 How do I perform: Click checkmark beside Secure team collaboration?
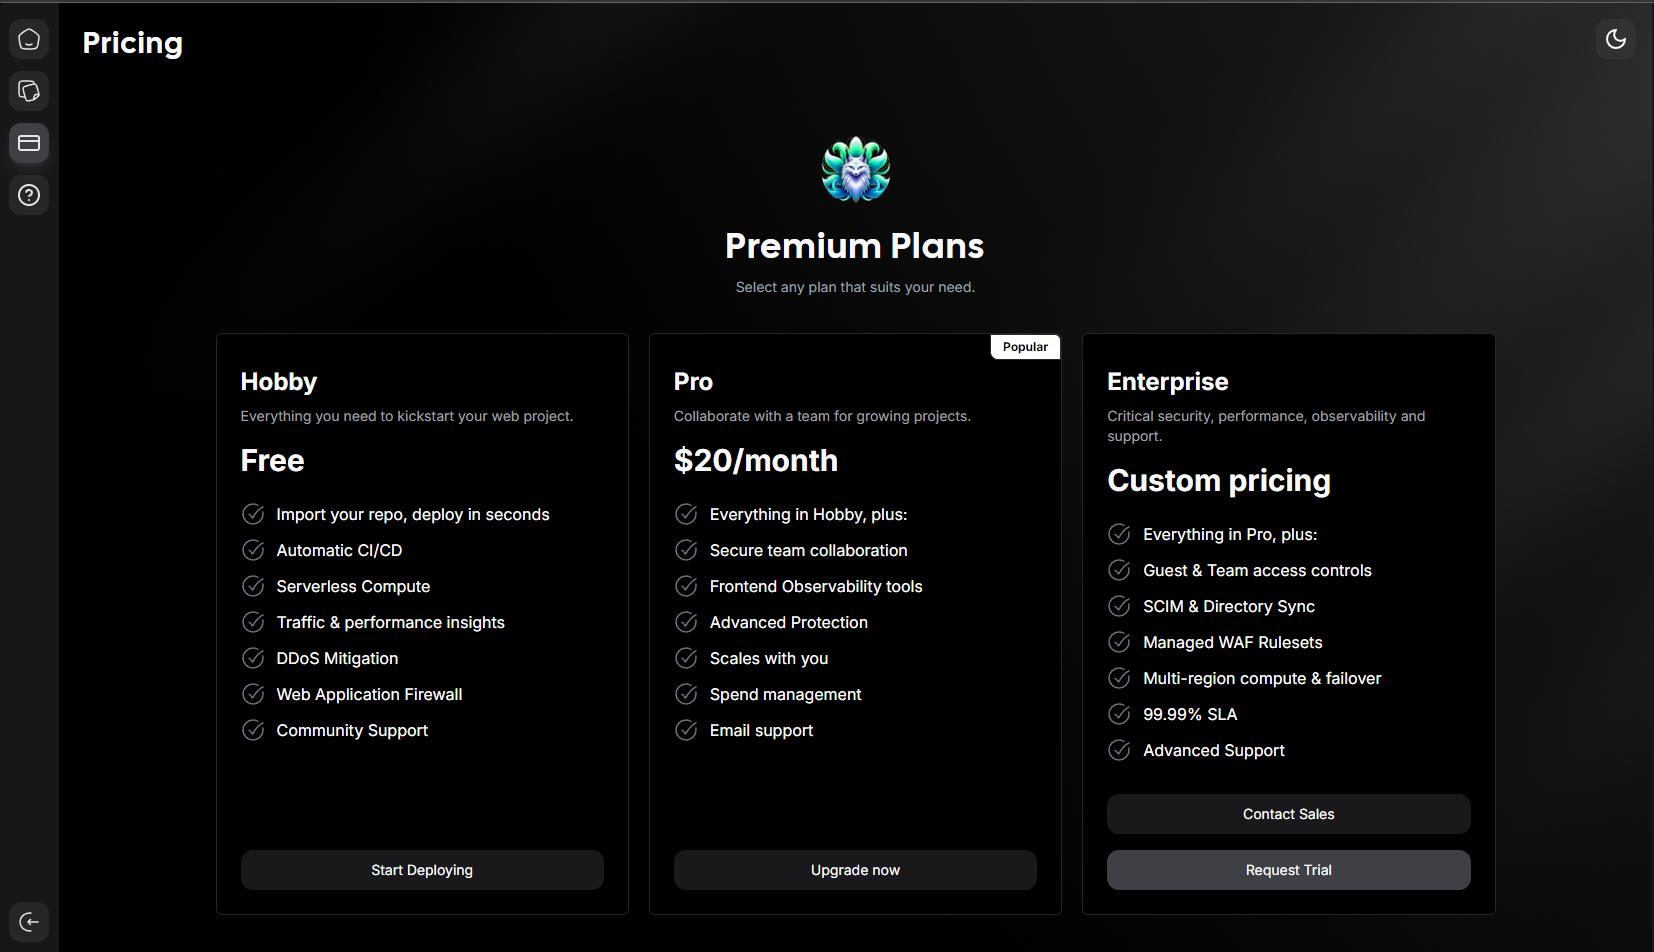(x=686, y=550)
